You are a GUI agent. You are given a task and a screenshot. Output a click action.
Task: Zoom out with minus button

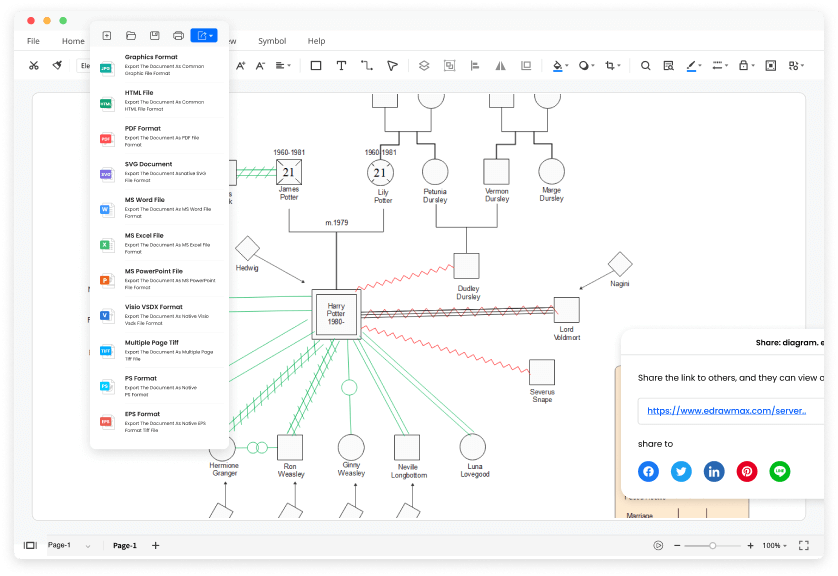coord(677,545)
